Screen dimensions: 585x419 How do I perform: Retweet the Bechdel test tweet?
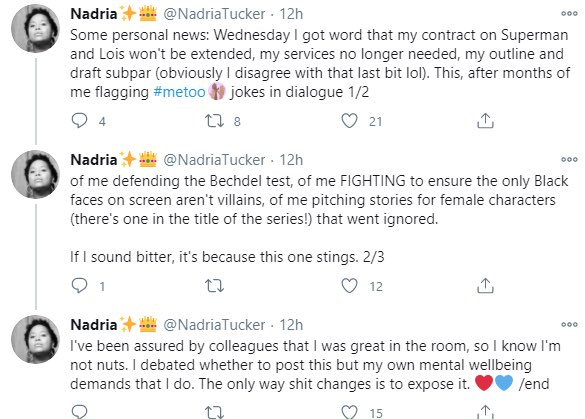click(x=215, y=286)
